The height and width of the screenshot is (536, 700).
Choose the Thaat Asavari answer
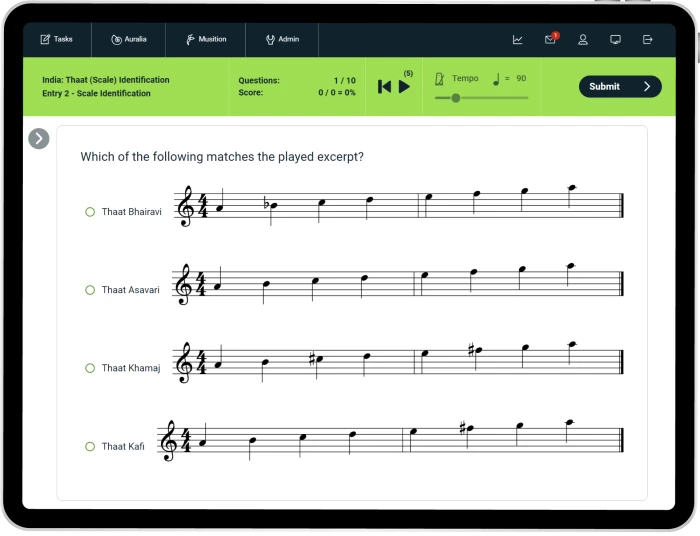click(90, 290)
